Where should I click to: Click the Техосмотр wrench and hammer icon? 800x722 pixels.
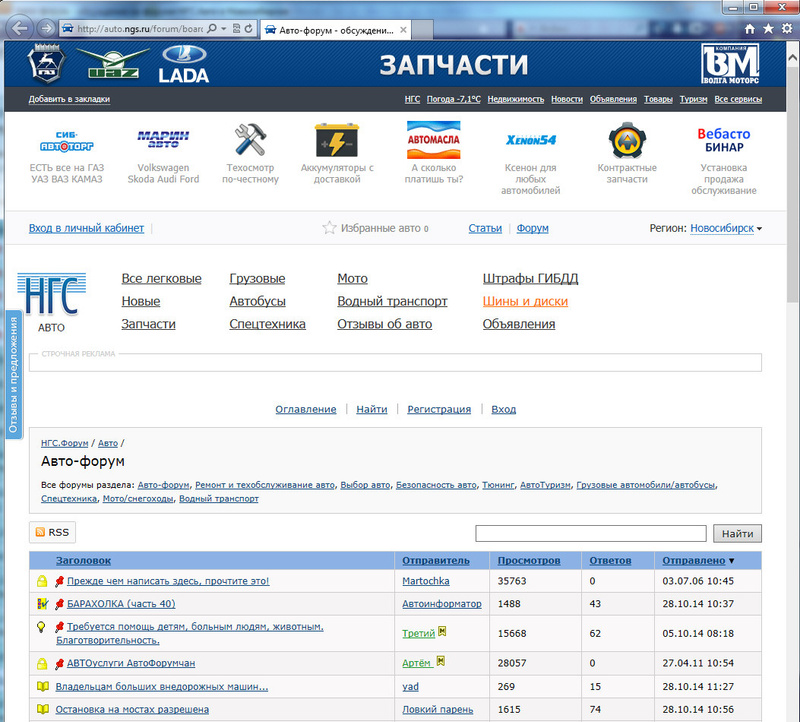246,140
